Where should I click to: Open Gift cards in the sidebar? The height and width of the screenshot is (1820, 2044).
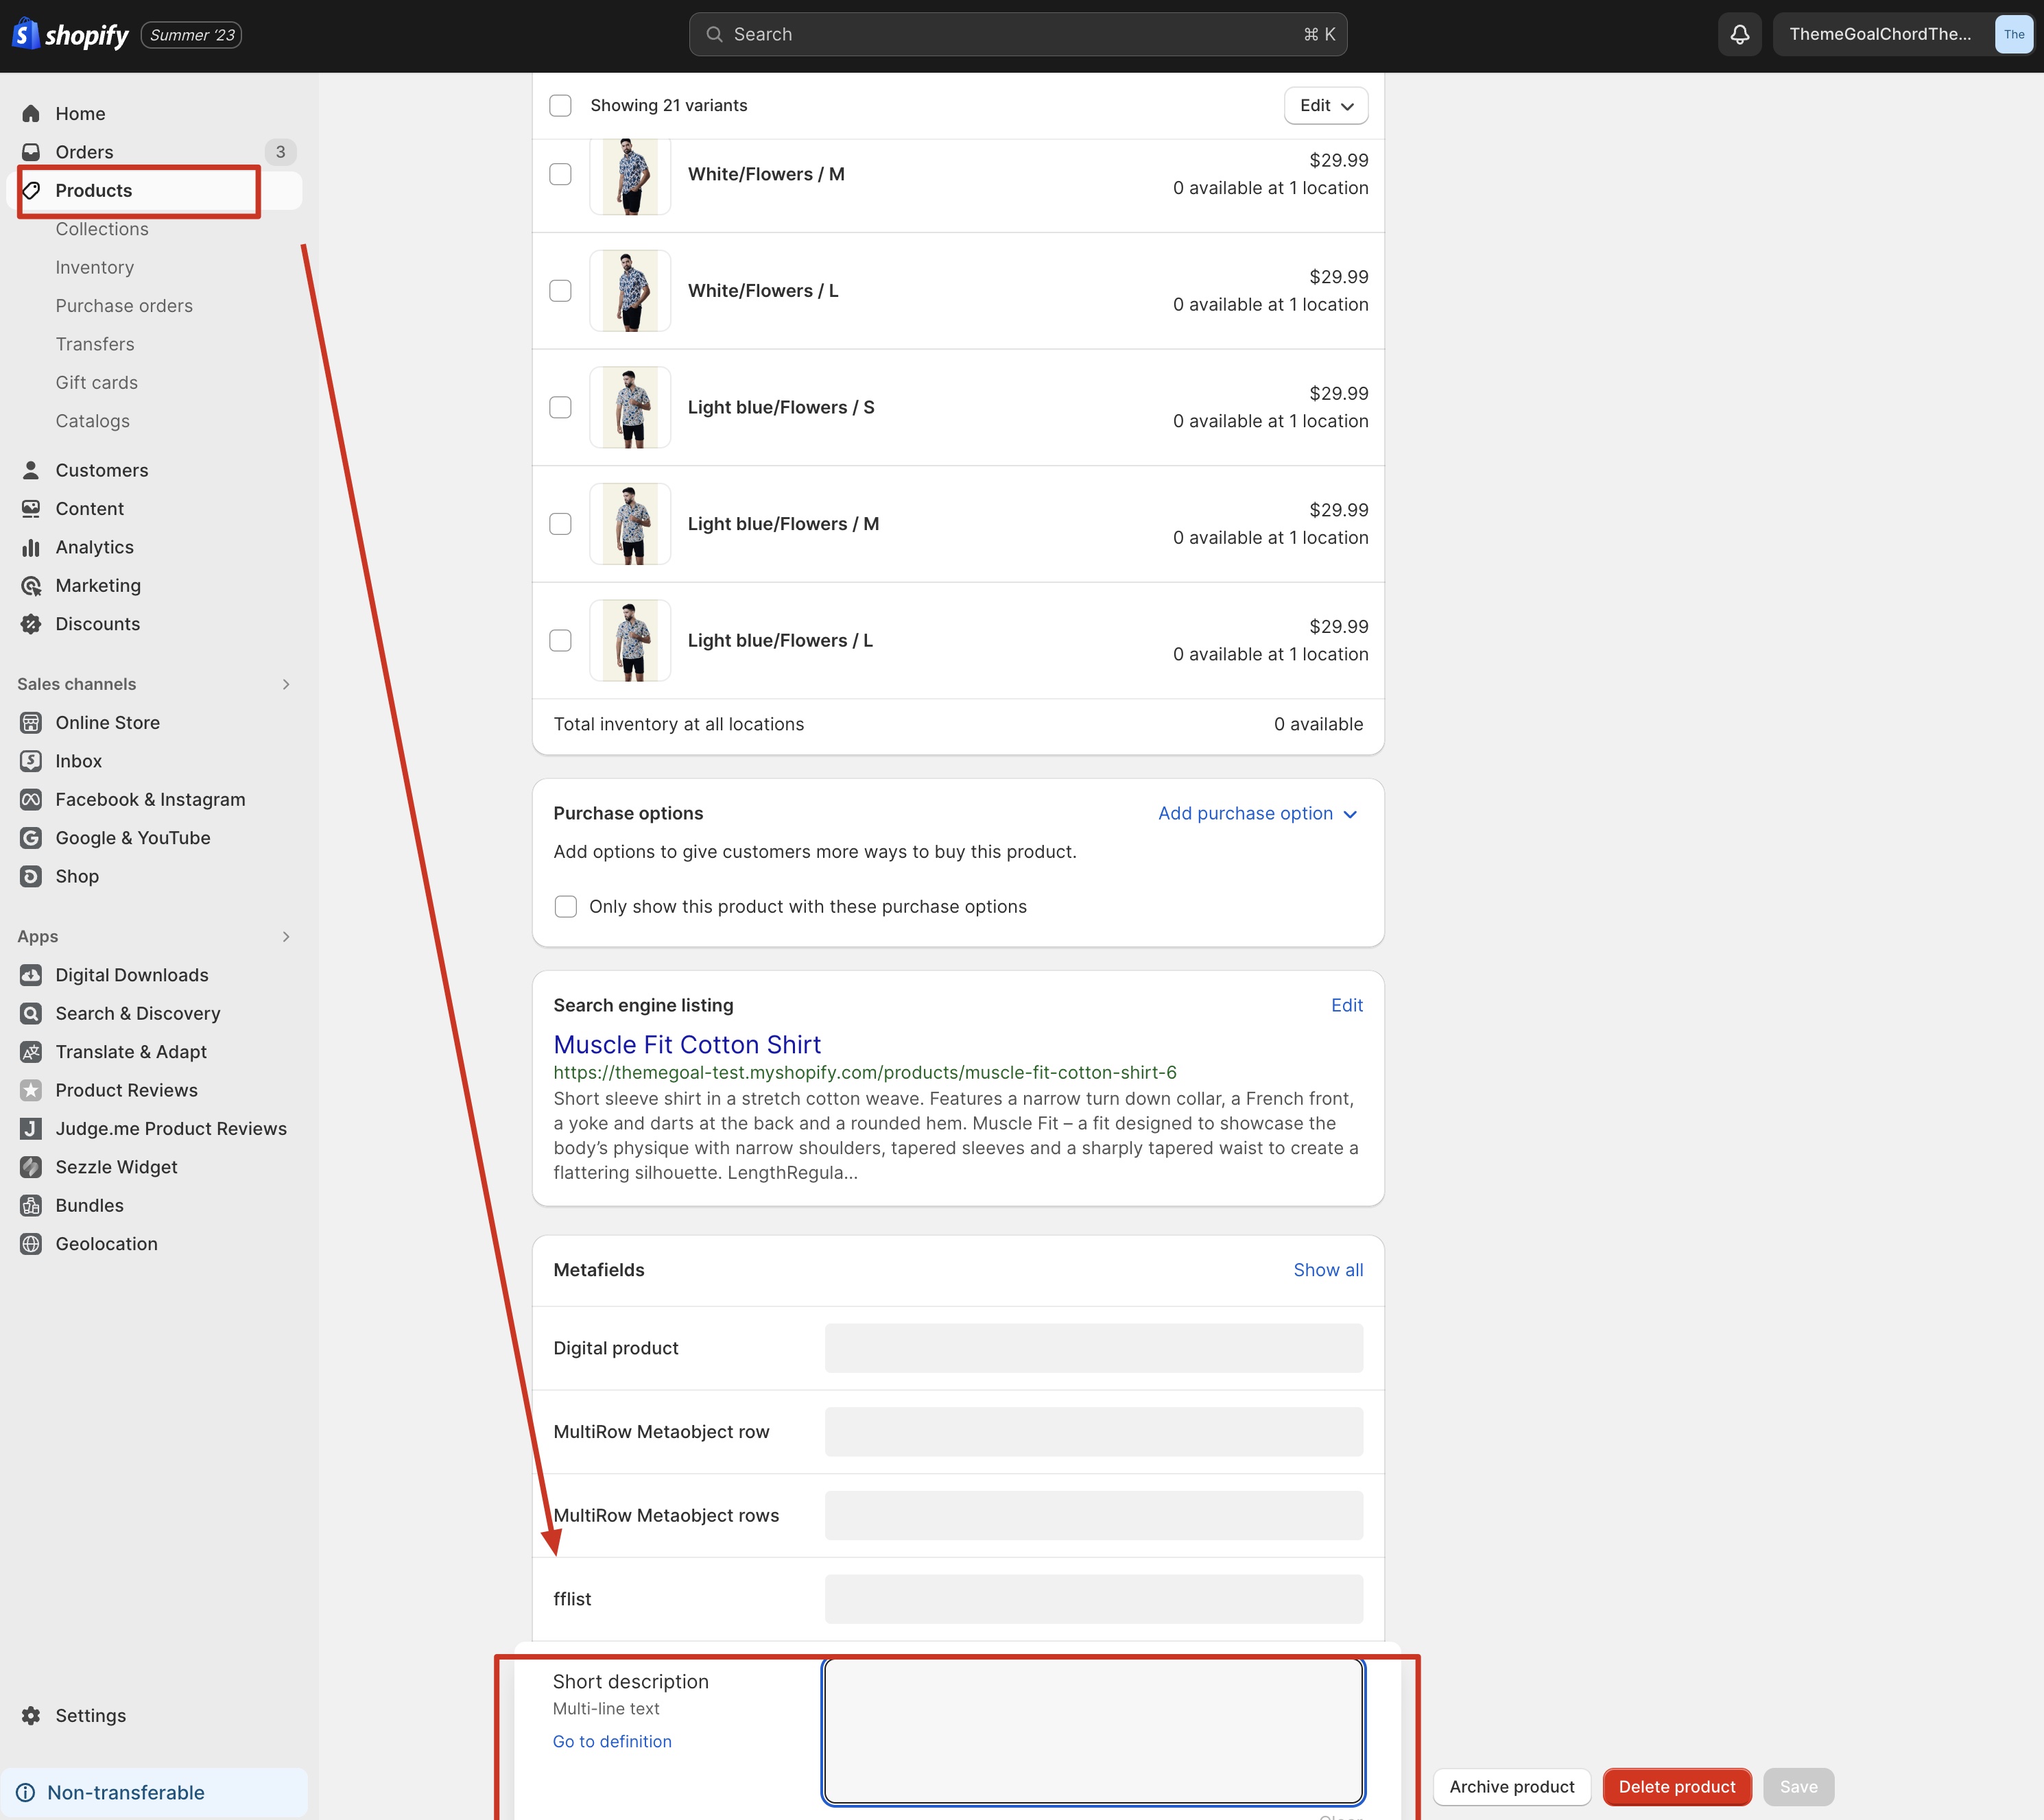point(97,382)
